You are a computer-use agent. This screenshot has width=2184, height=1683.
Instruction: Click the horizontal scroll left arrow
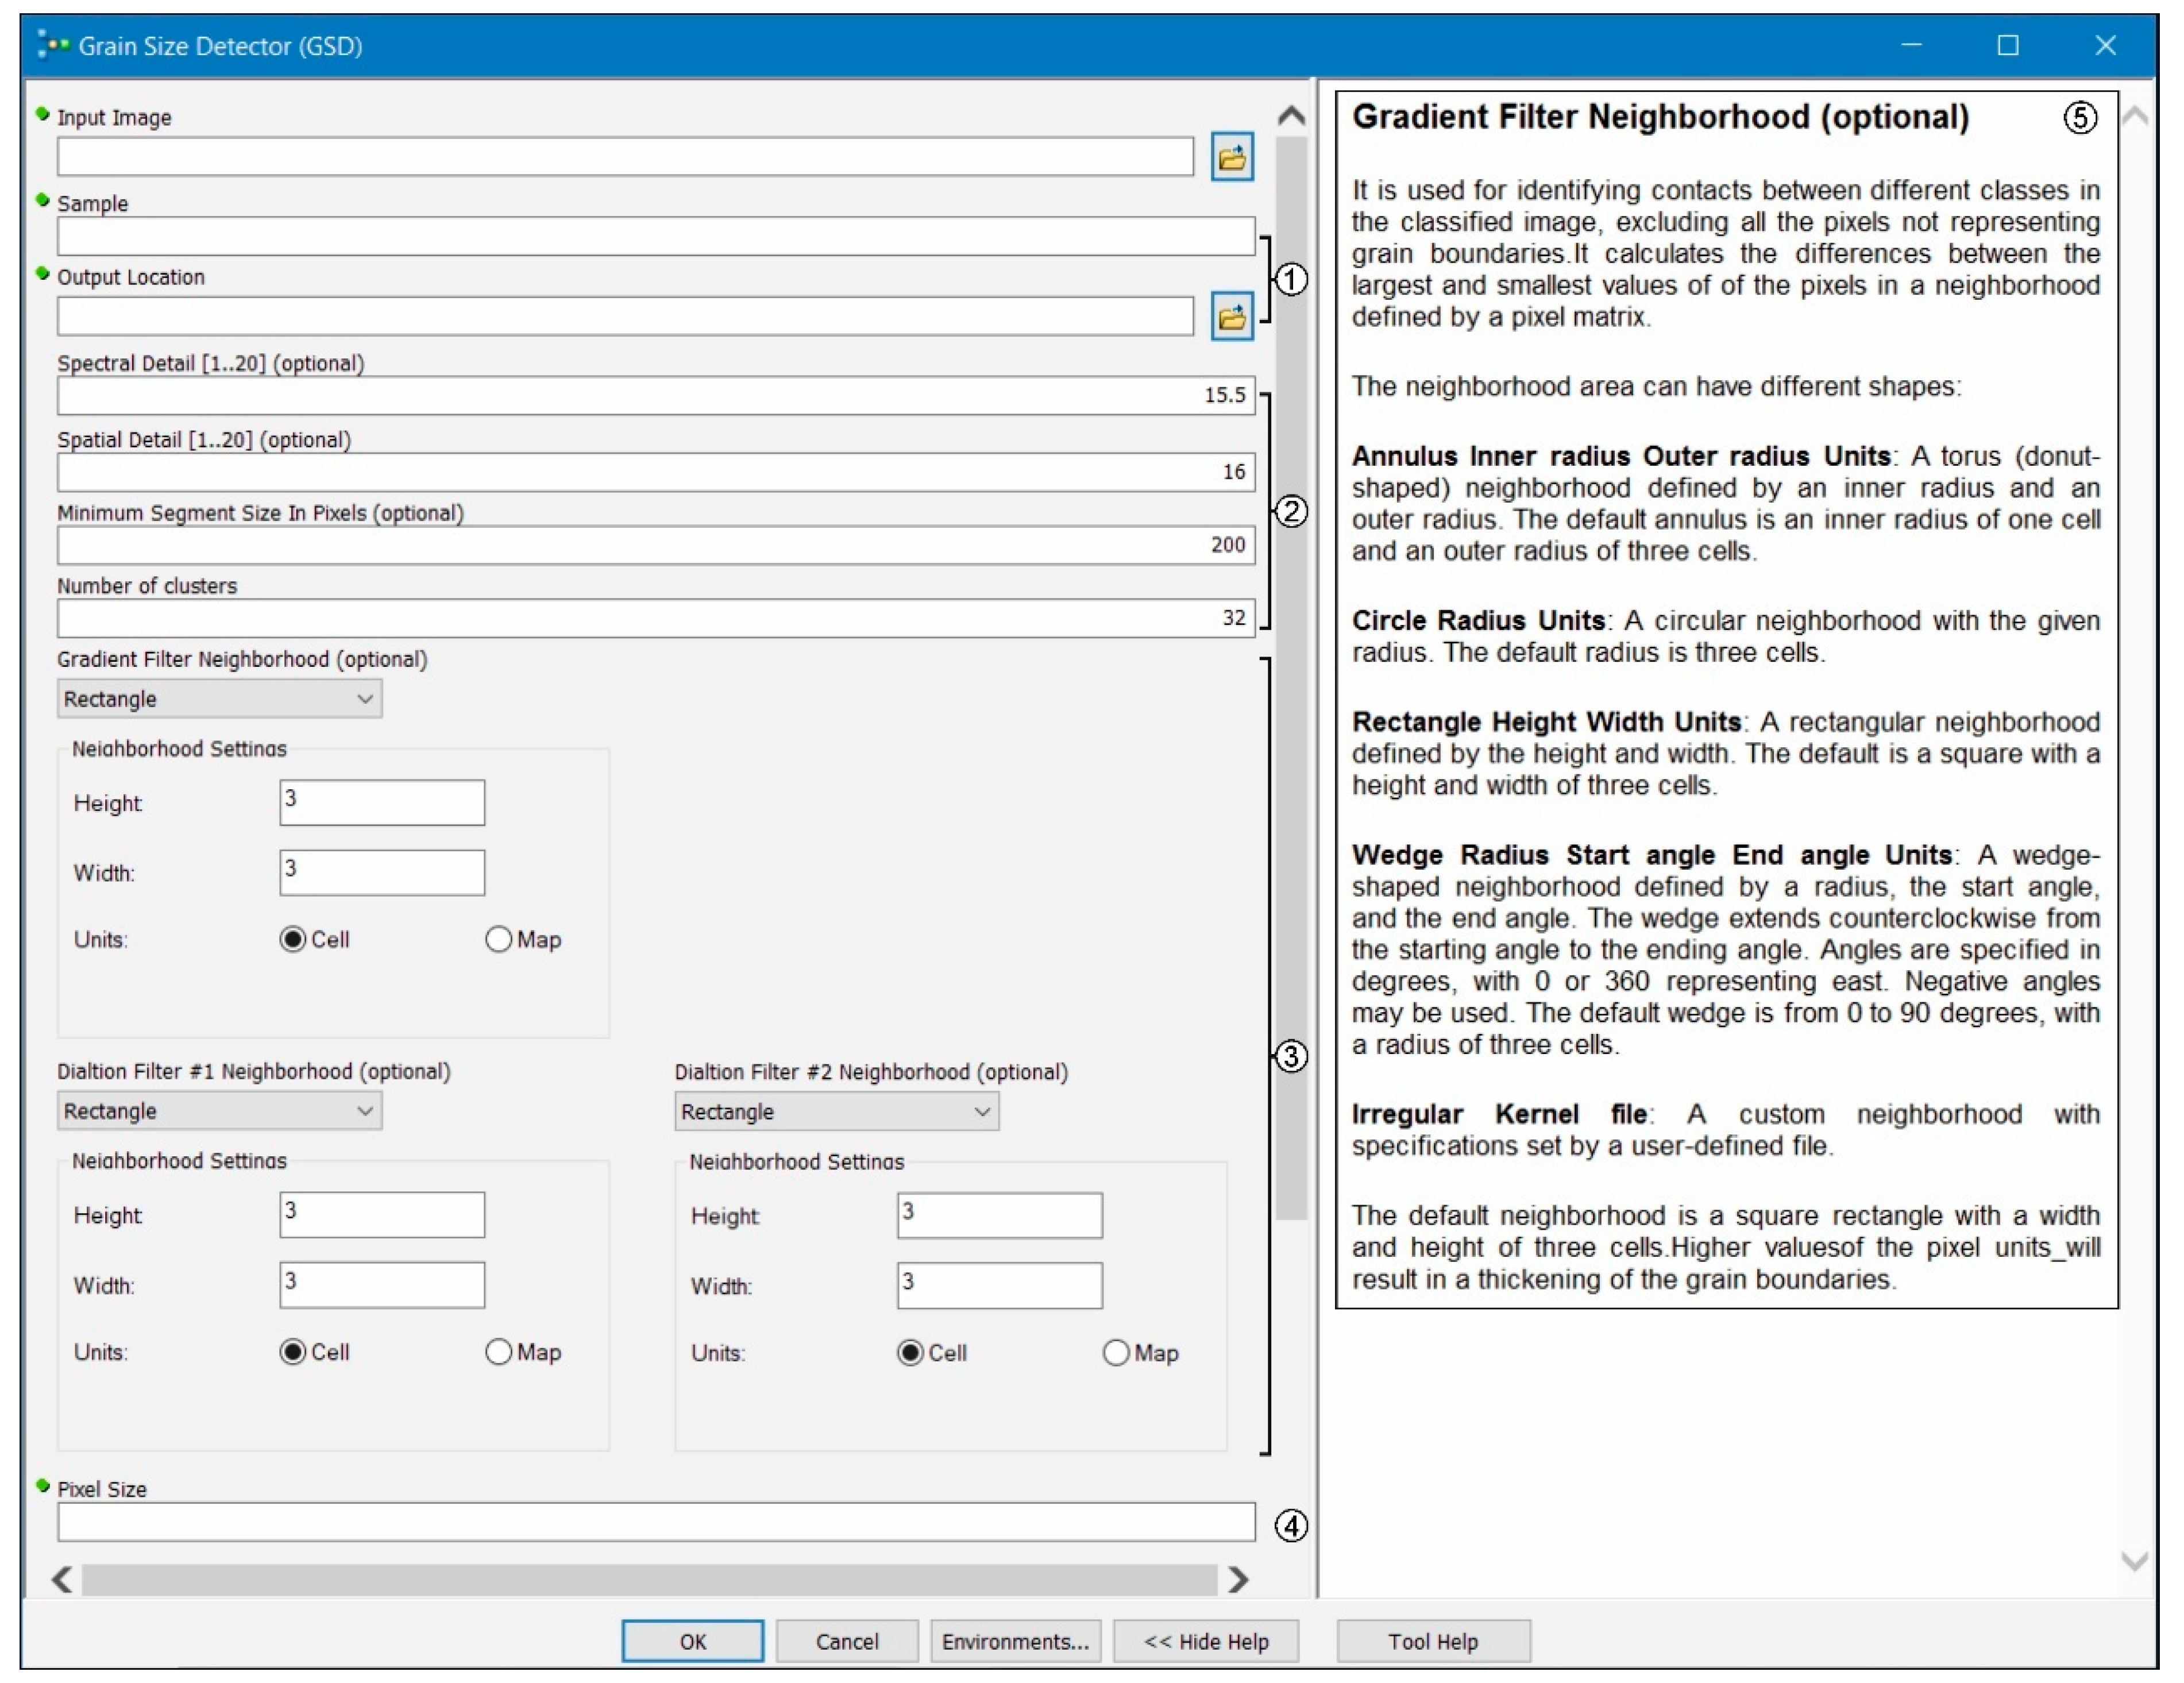pyautogui.click(x=62, y=1579)
